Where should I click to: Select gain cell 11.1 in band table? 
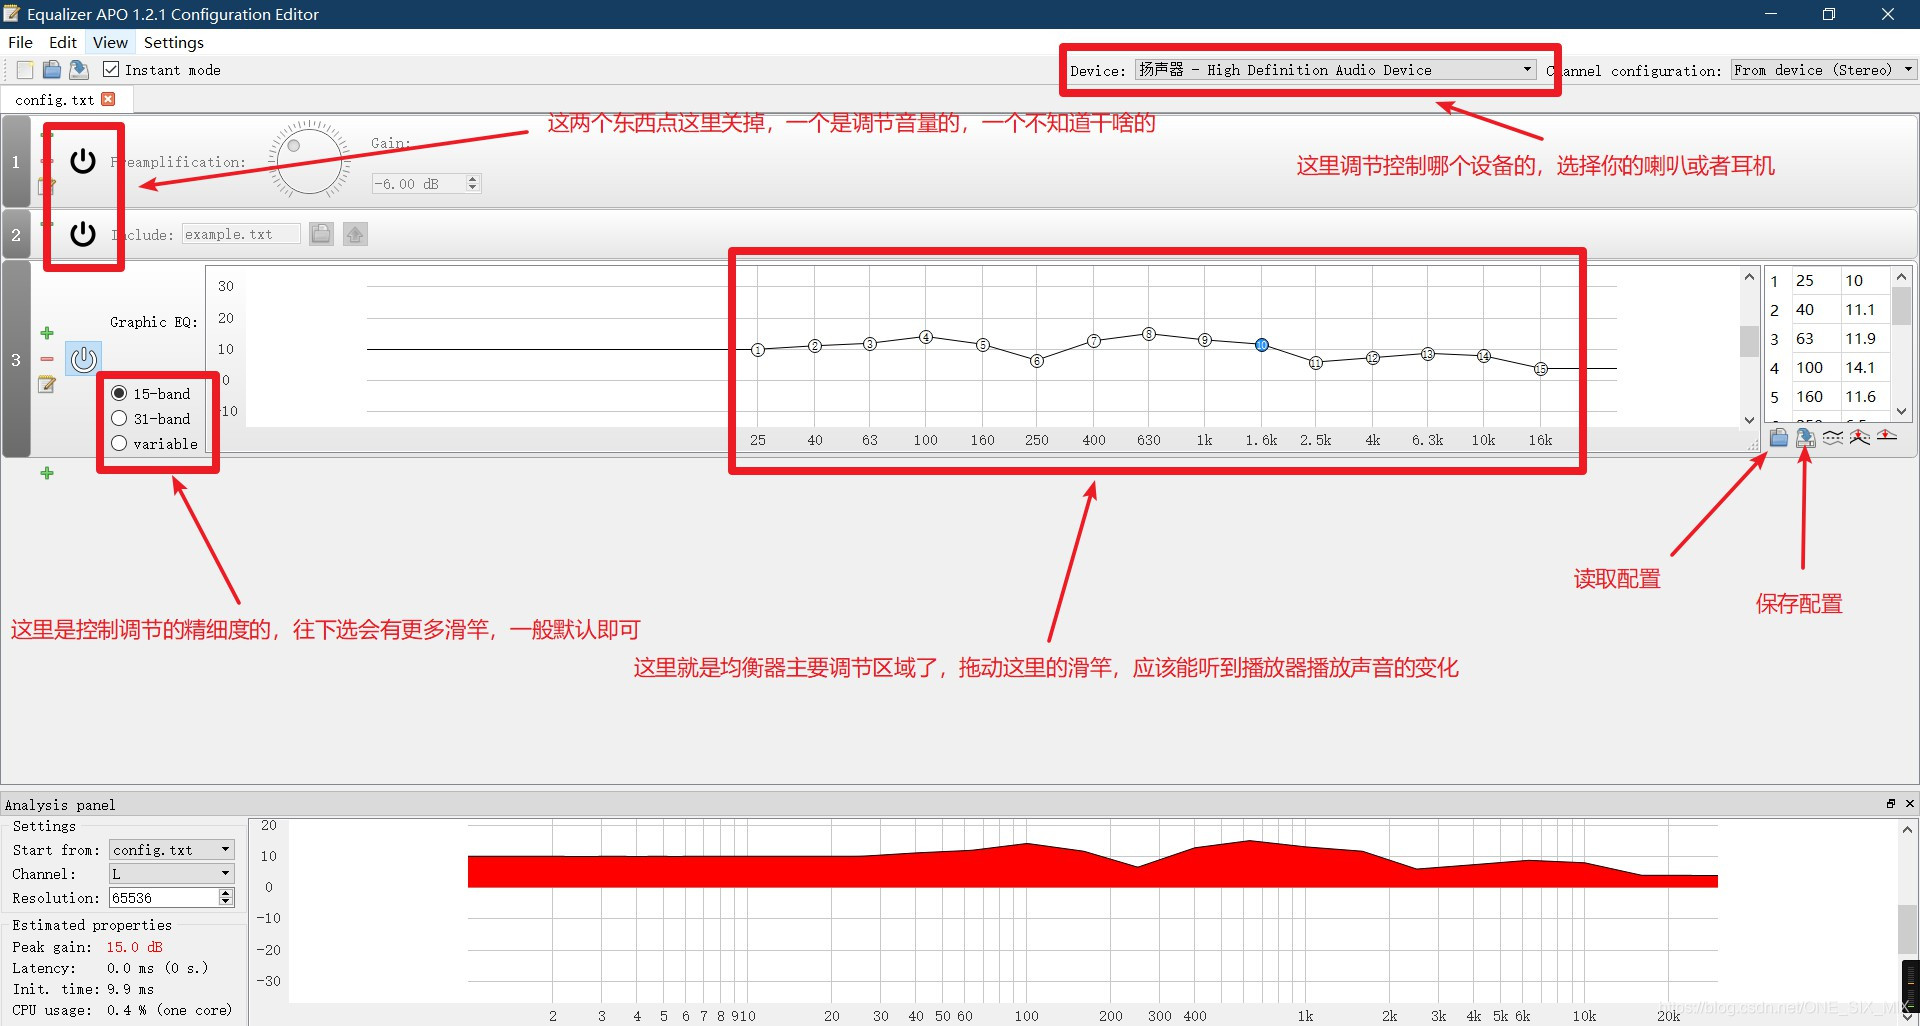[x=1865, y=310]
